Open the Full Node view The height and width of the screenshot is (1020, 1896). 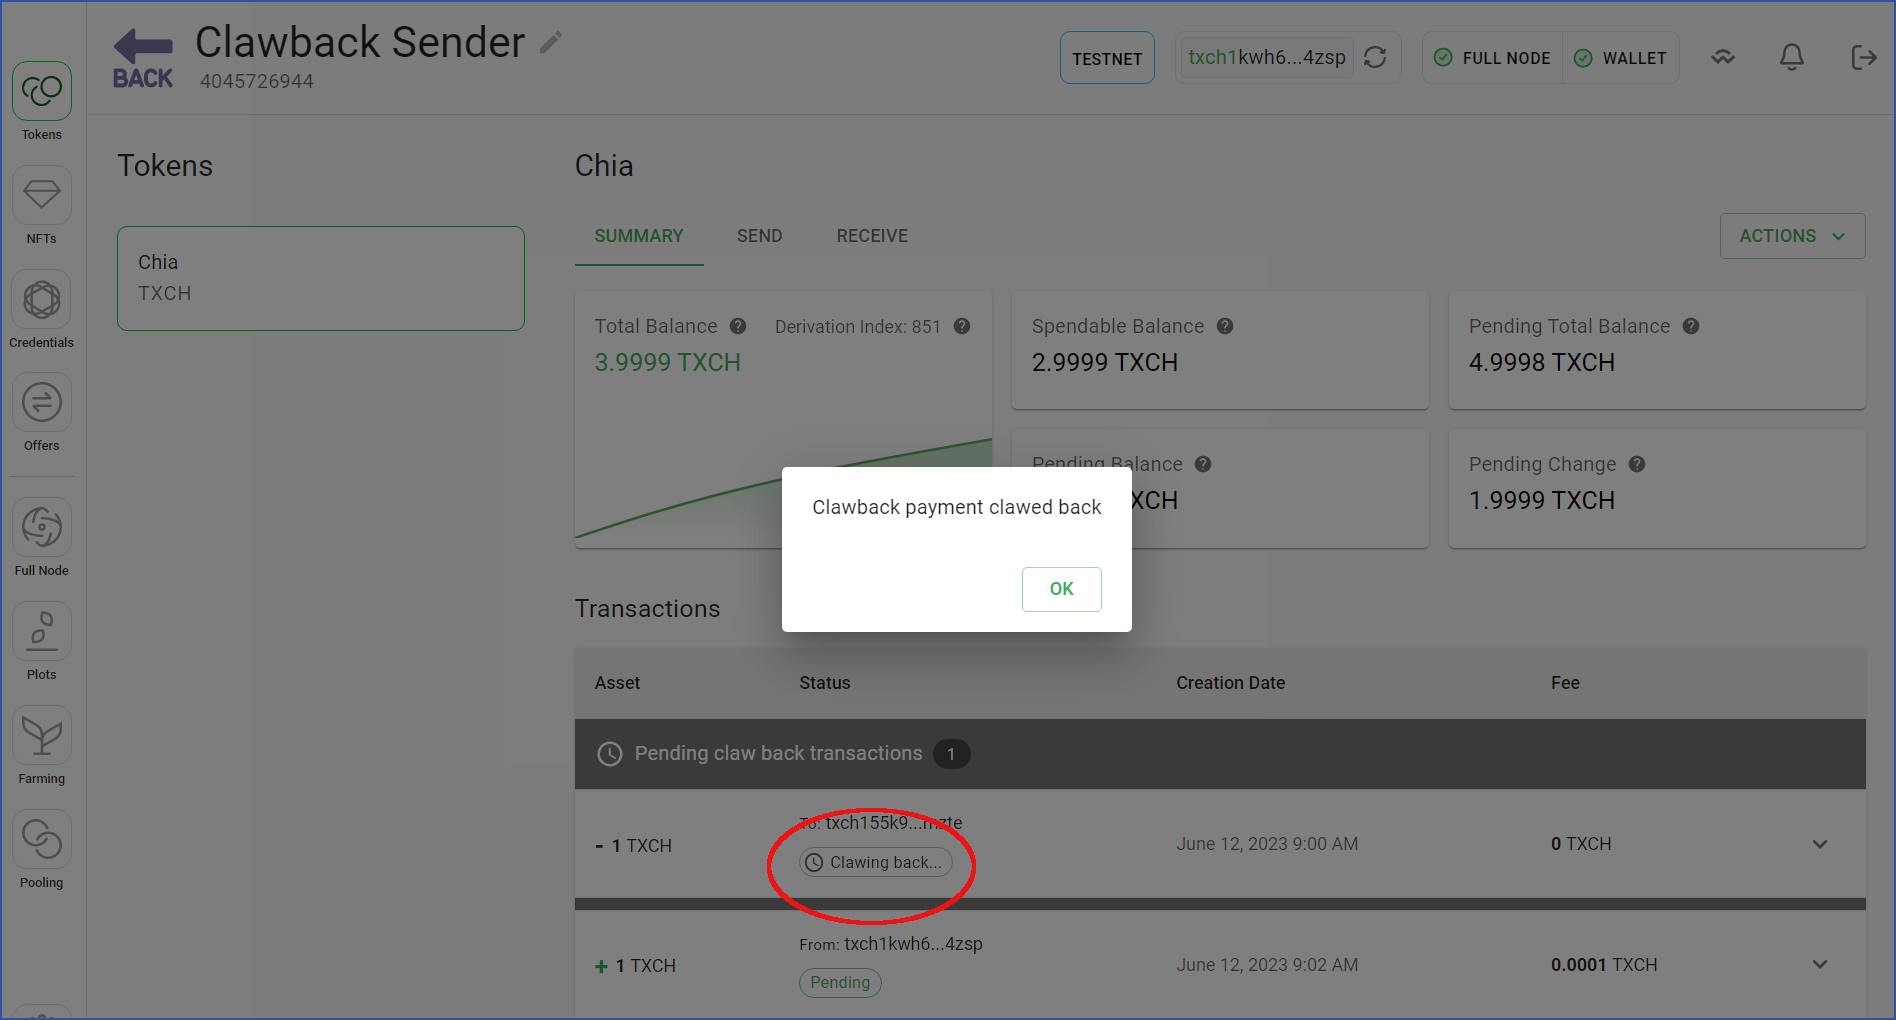[x=41, y=538]
